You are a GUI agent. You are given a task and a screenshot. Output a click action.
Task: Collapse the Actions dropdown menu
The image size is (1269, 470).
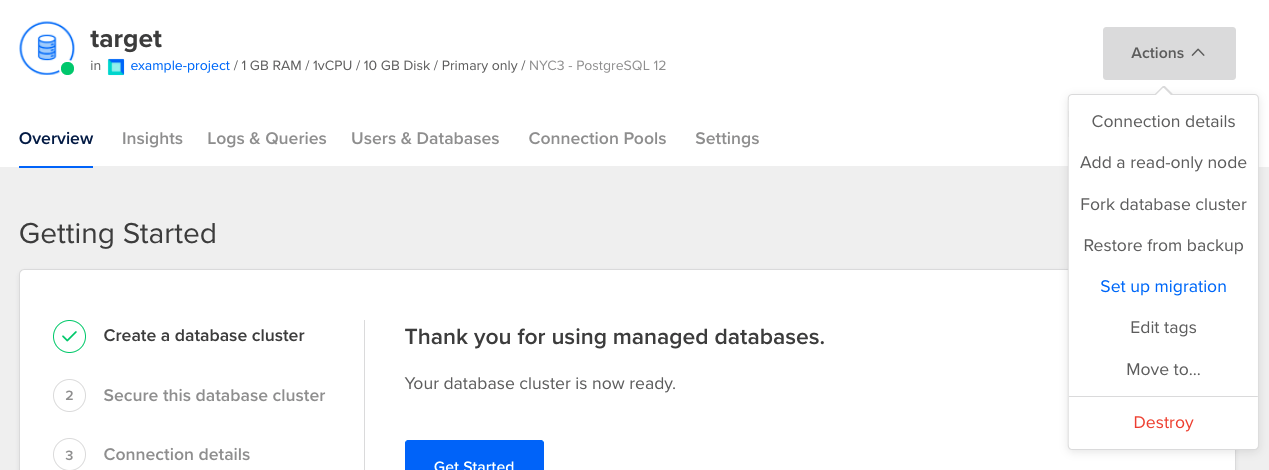coord(1169,53)
